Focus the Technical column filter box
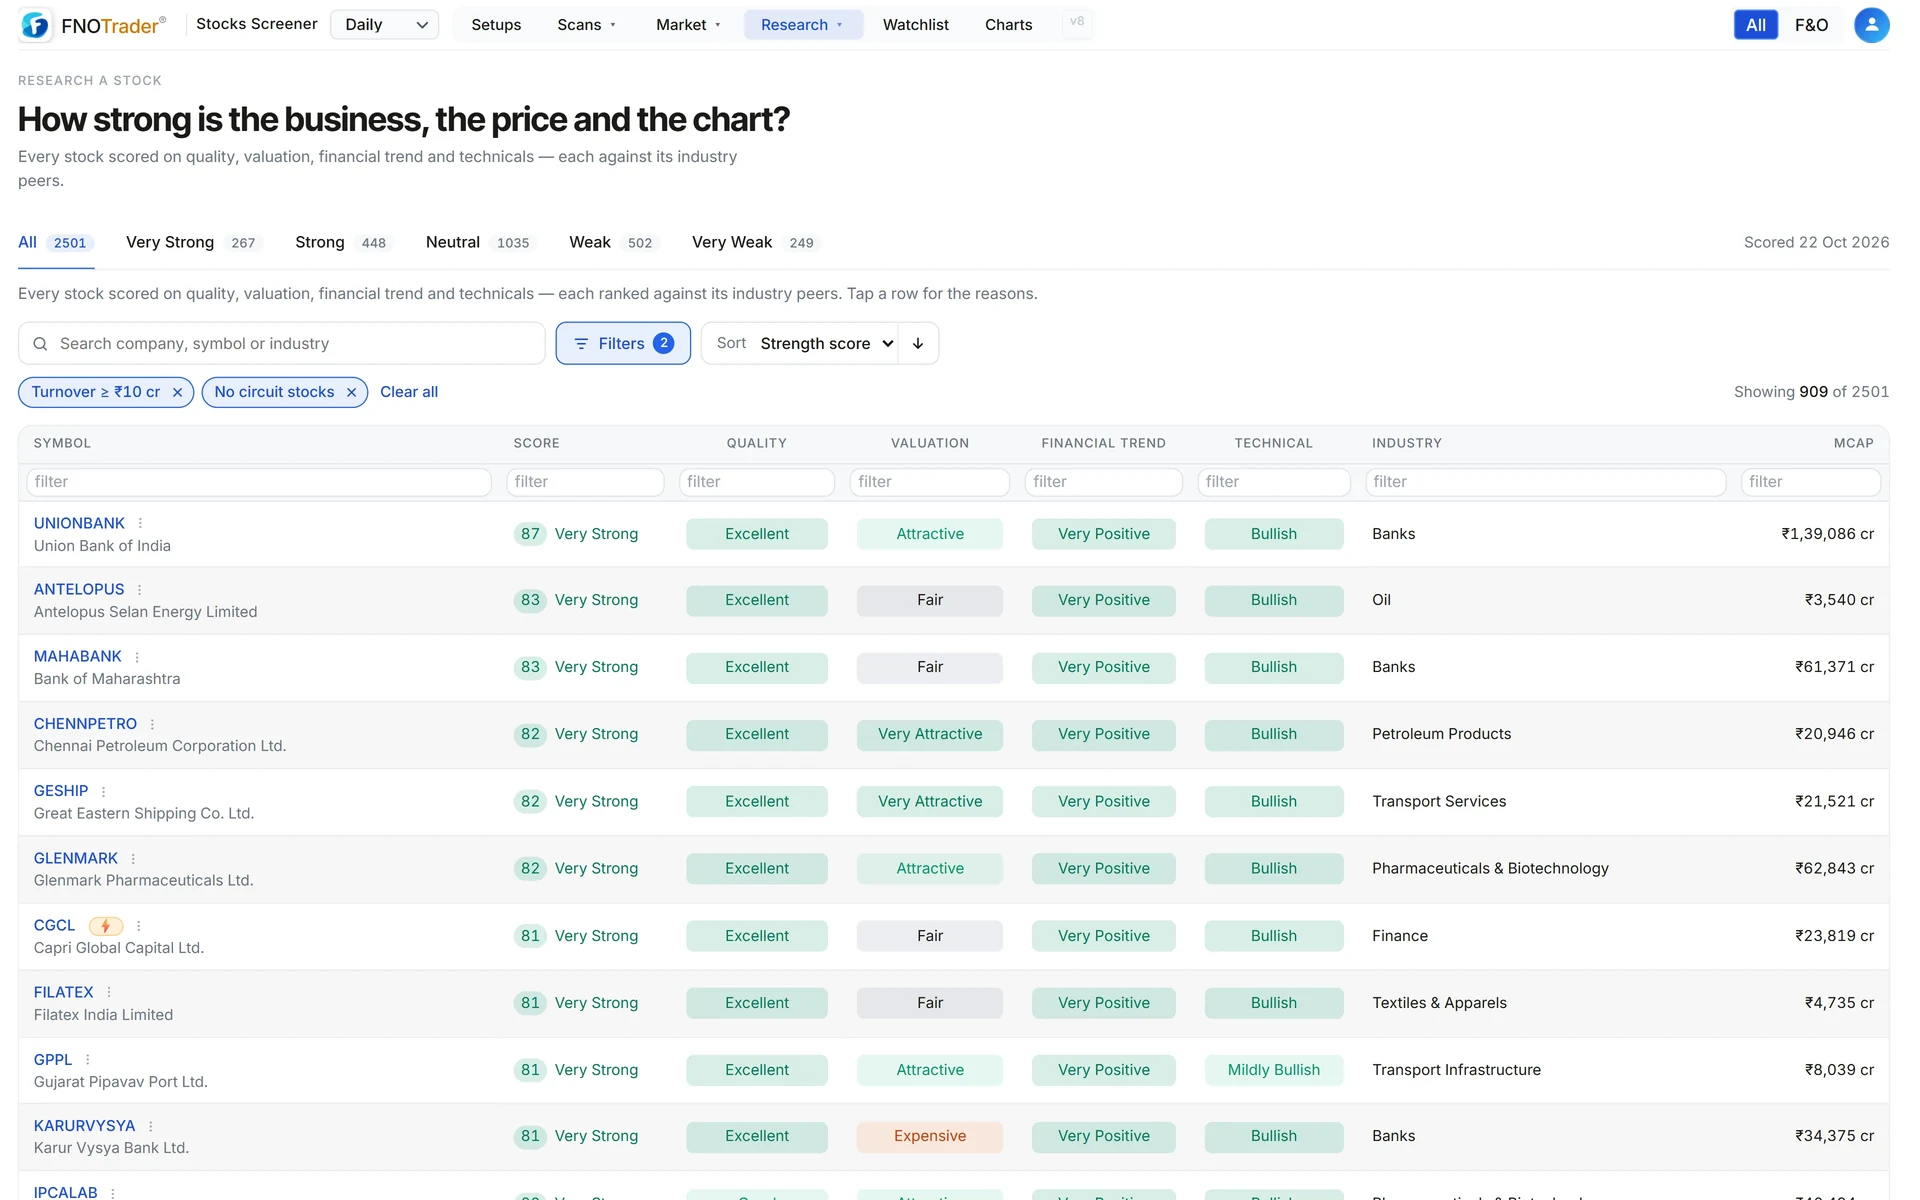Screen dimensions: 1920x1200 tap(1274, 482)
